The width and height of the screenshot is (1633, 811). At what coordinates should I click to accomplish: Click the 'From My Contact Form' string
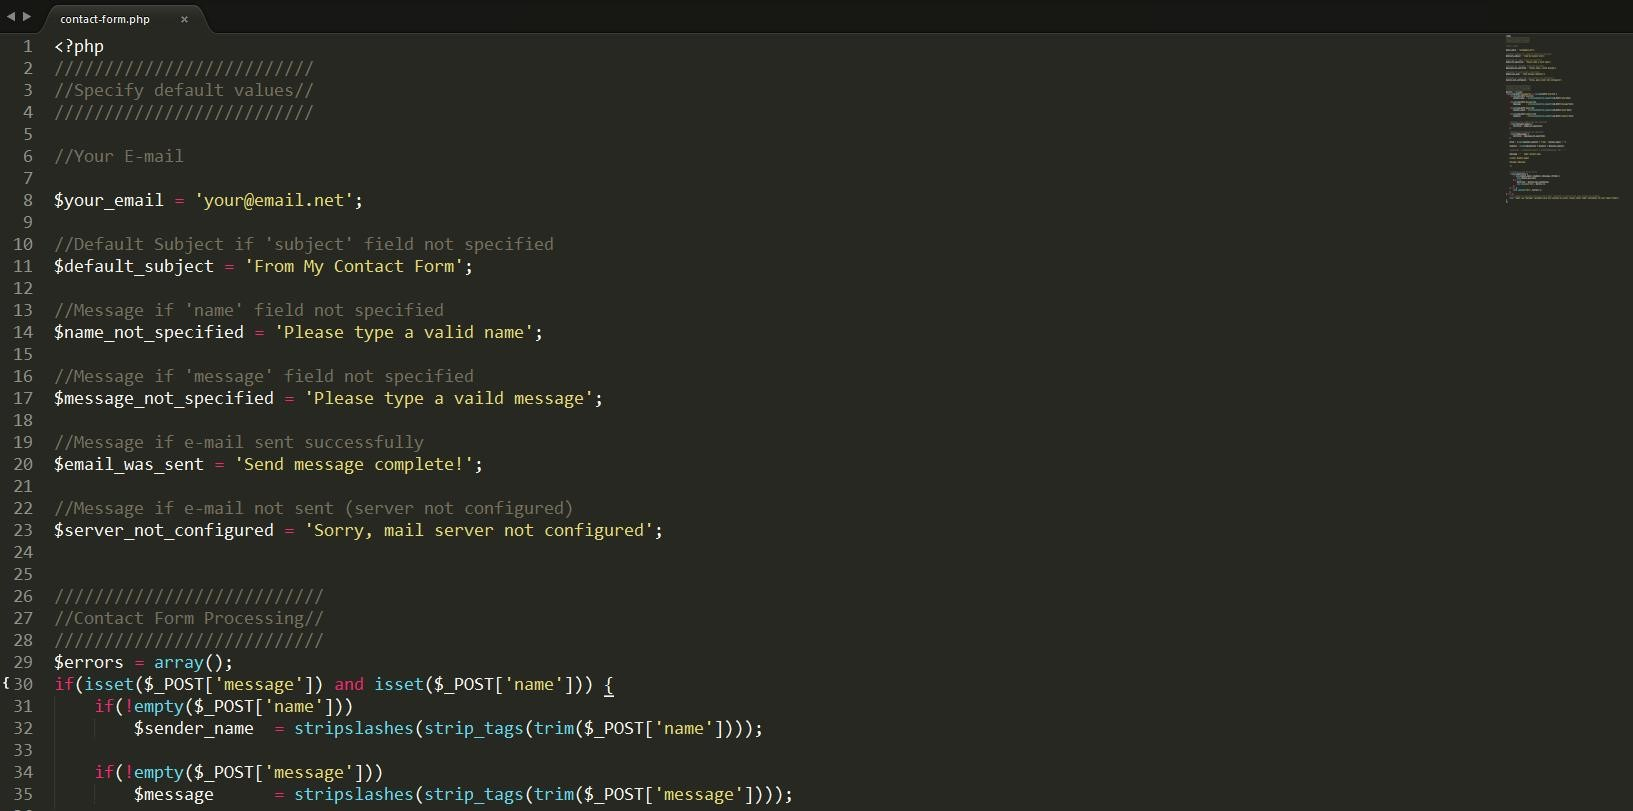tap(354, 266)
